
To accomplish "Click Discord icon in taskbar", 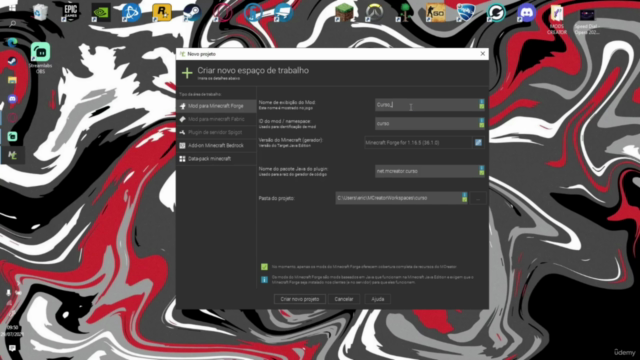I will [12, 99].
